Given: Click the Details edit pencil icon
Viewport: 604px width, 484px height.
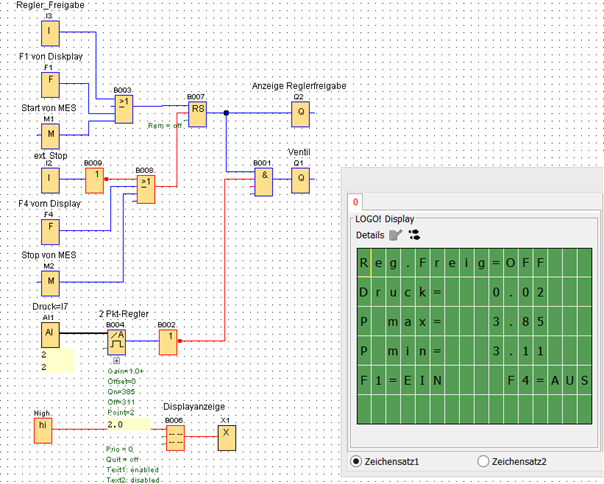Looking at the screenshot, I should pos(394,235).
